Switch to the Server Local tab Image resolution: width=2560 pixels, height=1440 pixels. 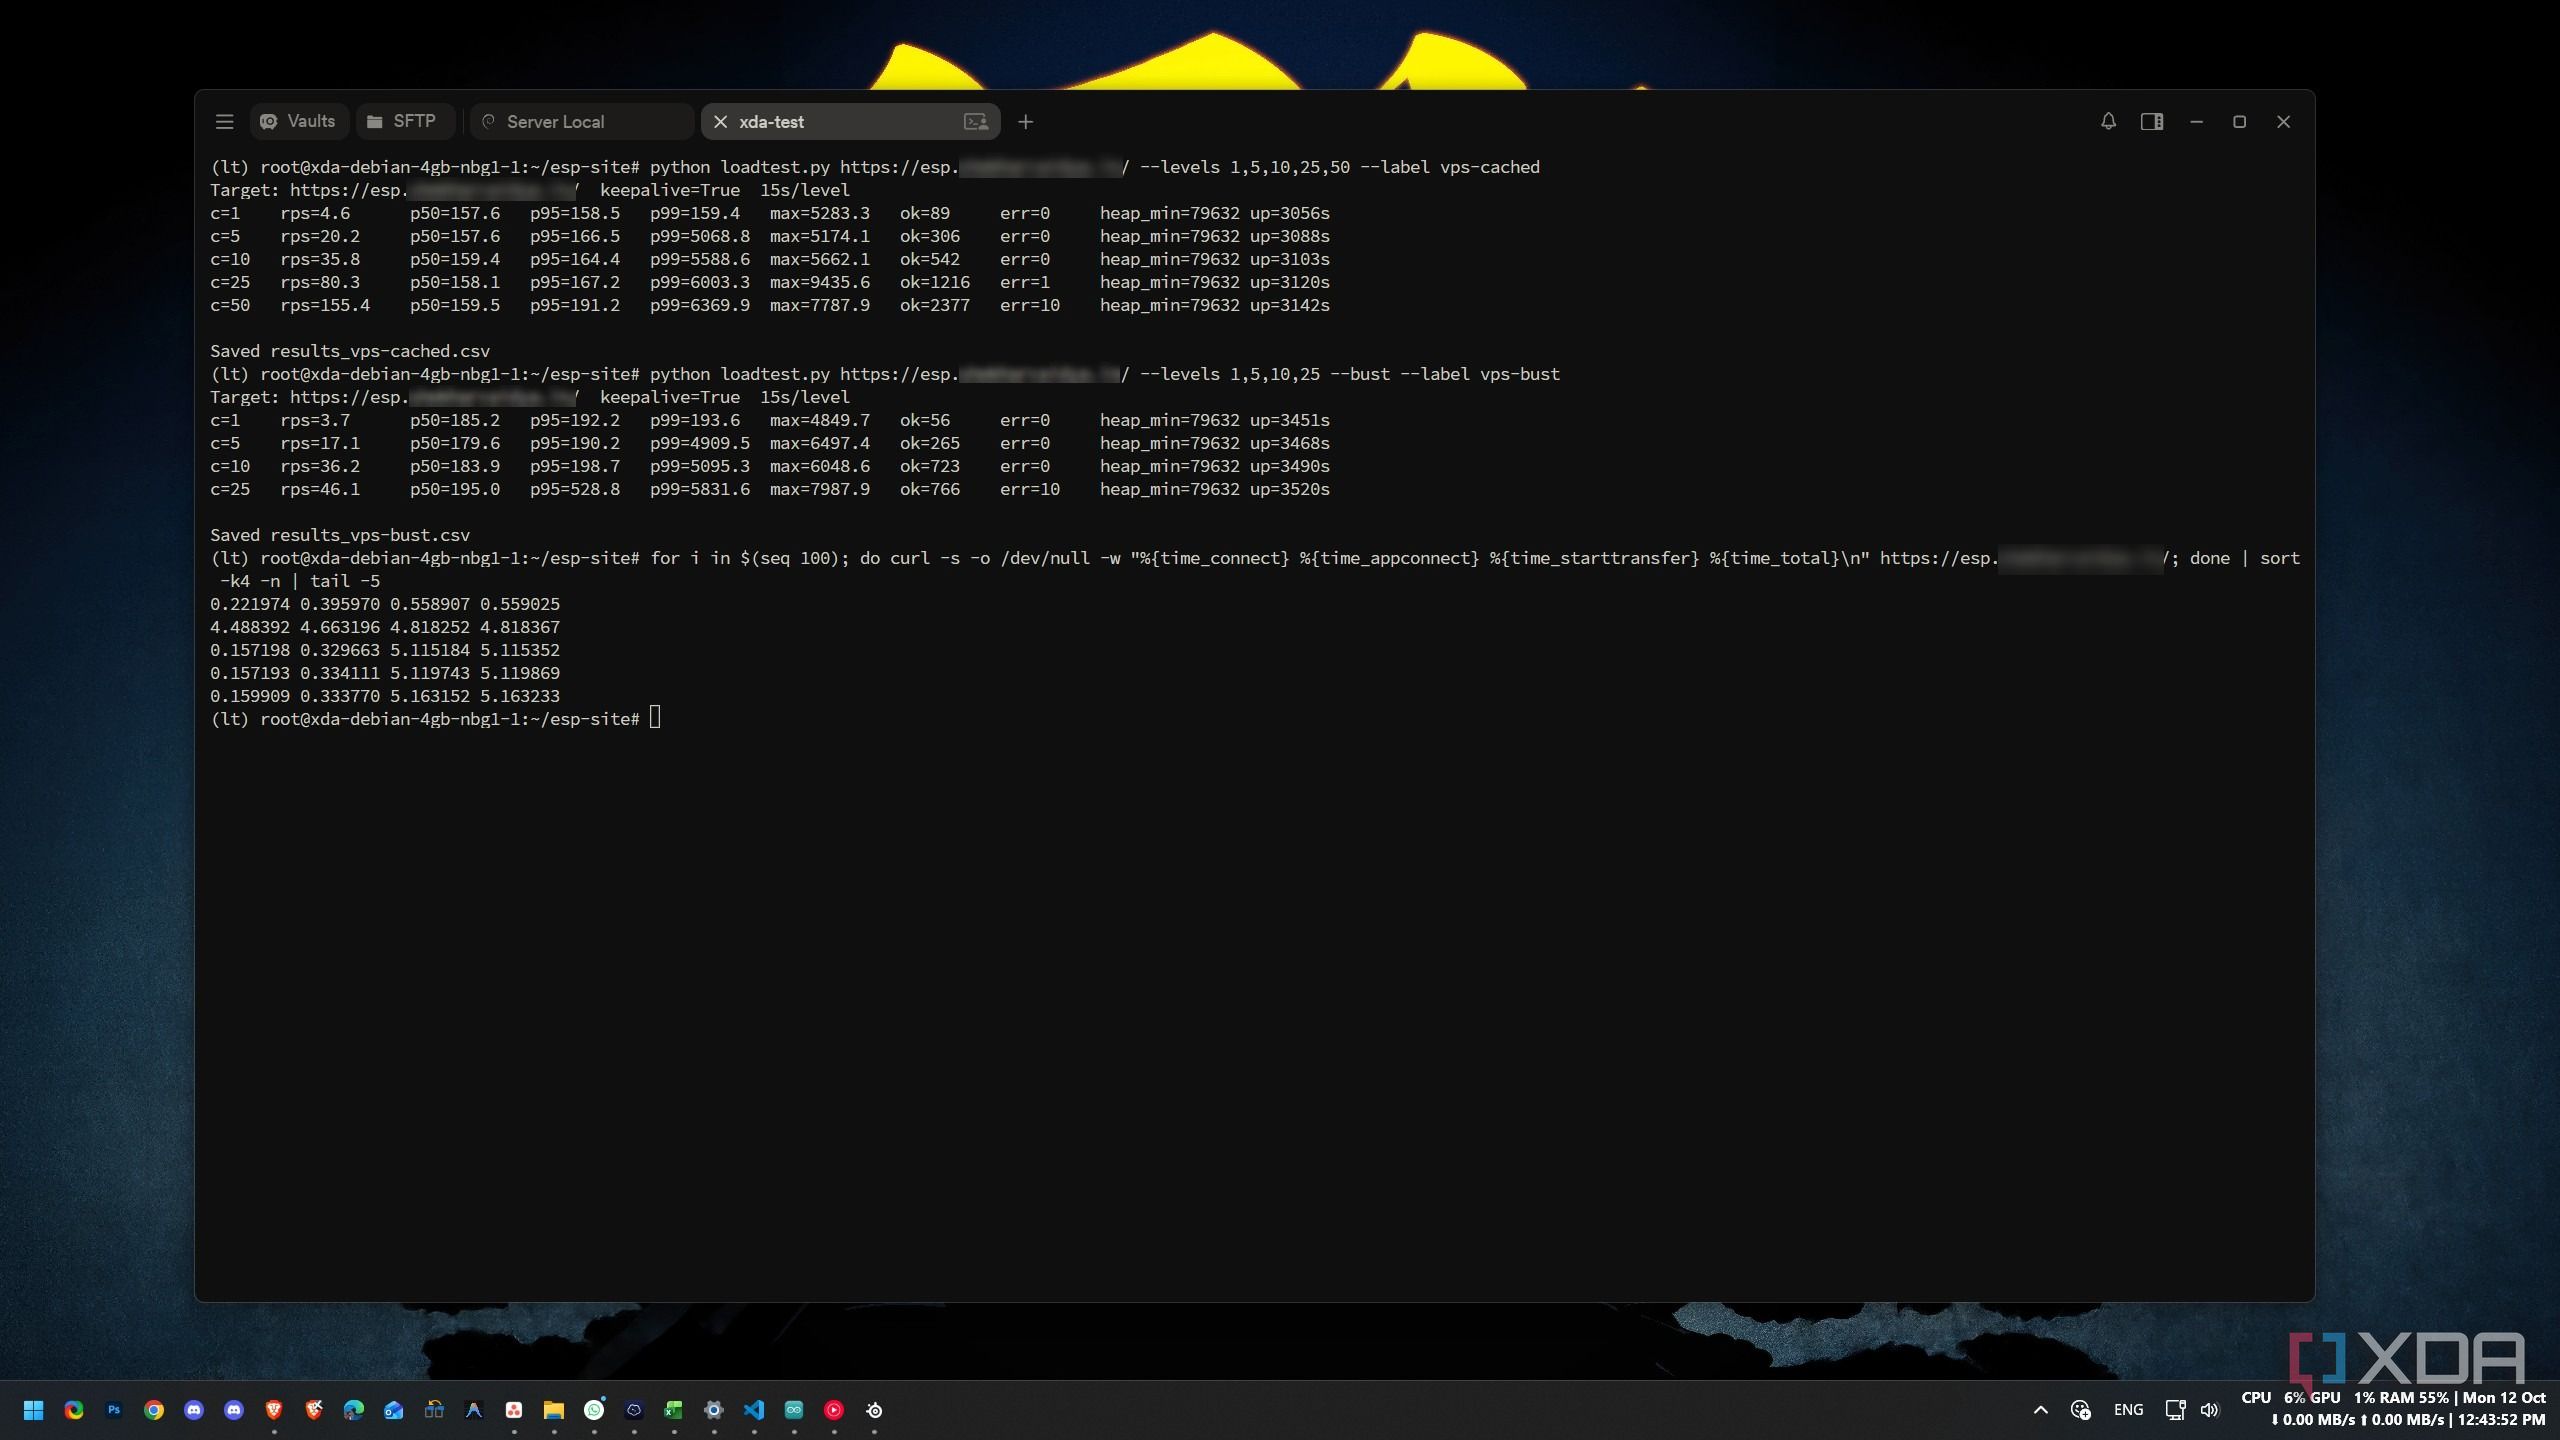pyautogui.click(x=582, y=121)
